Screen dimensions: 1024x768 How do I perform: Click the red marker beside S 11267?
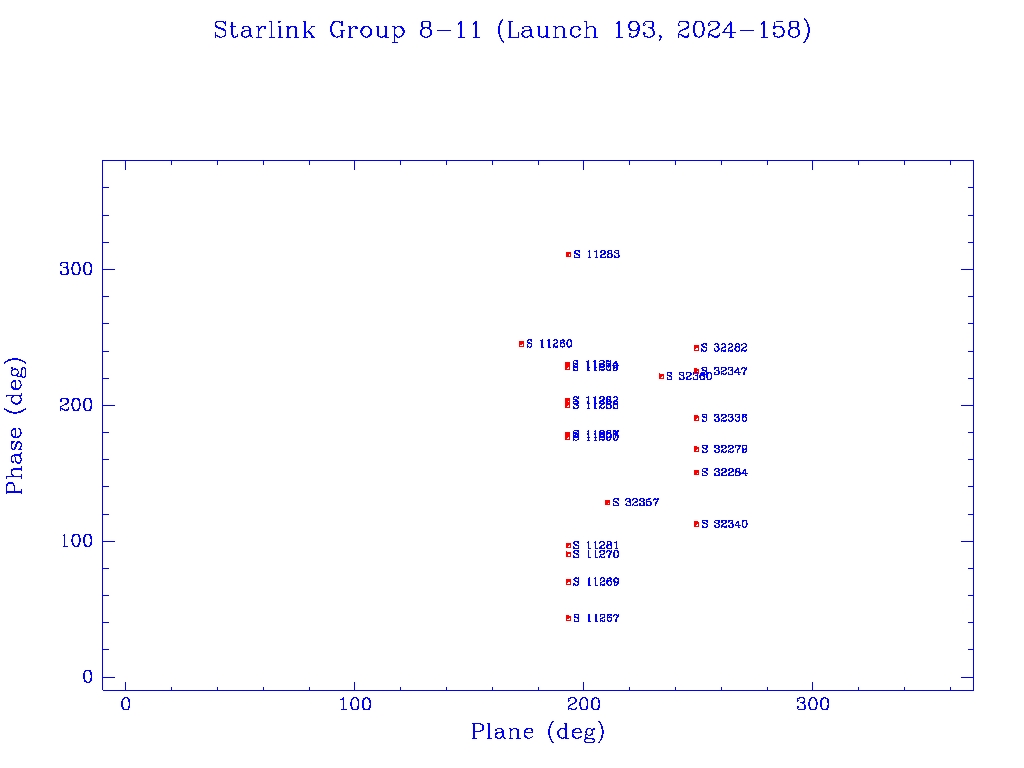click(568, 618)
